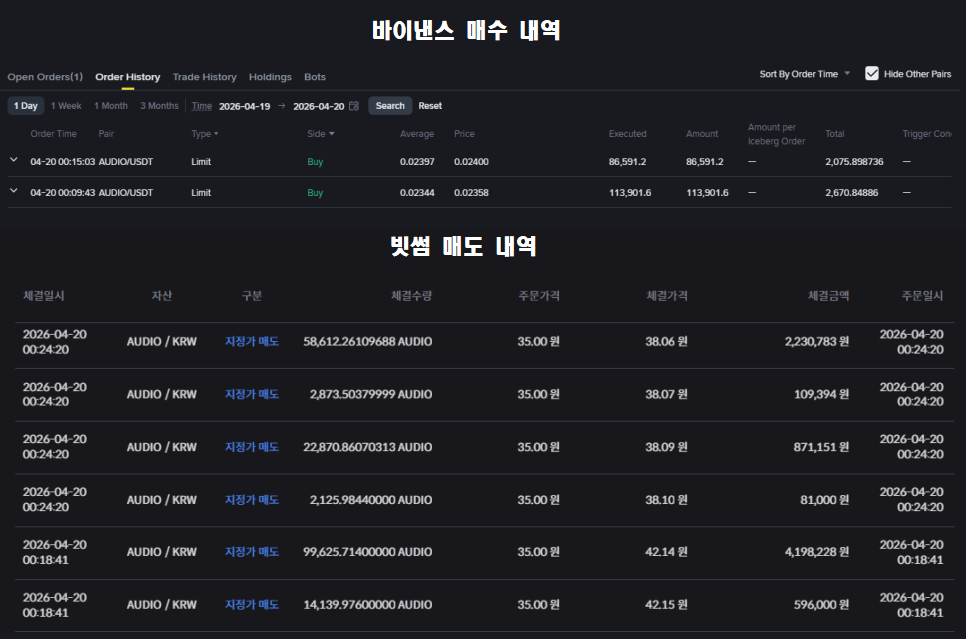The image size is (966, 639).
Task: Click executed quantity 2,873.50379999 AUDIO
Action: [371, 394]
